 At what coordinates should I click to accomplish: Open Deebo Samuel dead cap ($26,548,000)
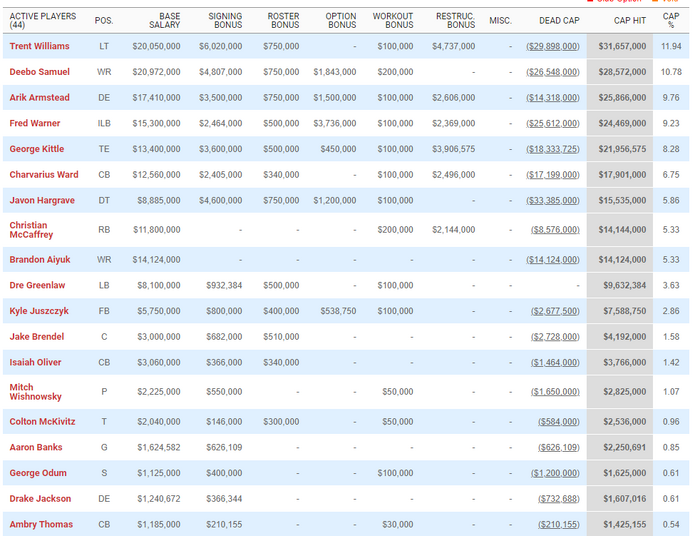pos(553,72)
